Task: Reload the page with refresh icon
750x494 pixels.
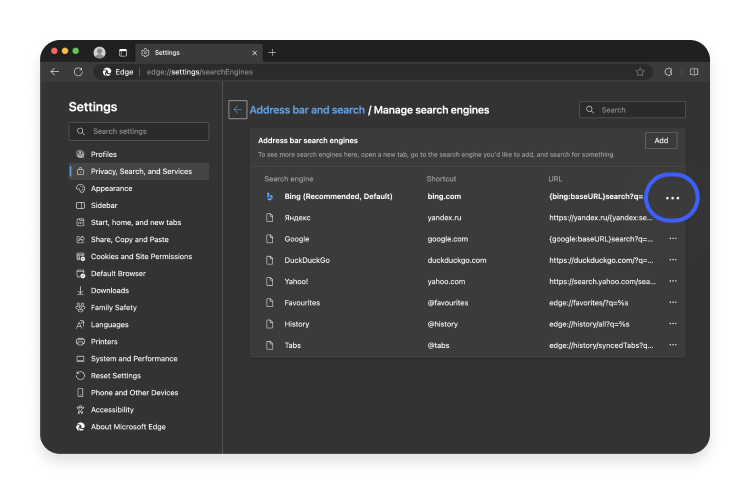Action: pos(78,72)
